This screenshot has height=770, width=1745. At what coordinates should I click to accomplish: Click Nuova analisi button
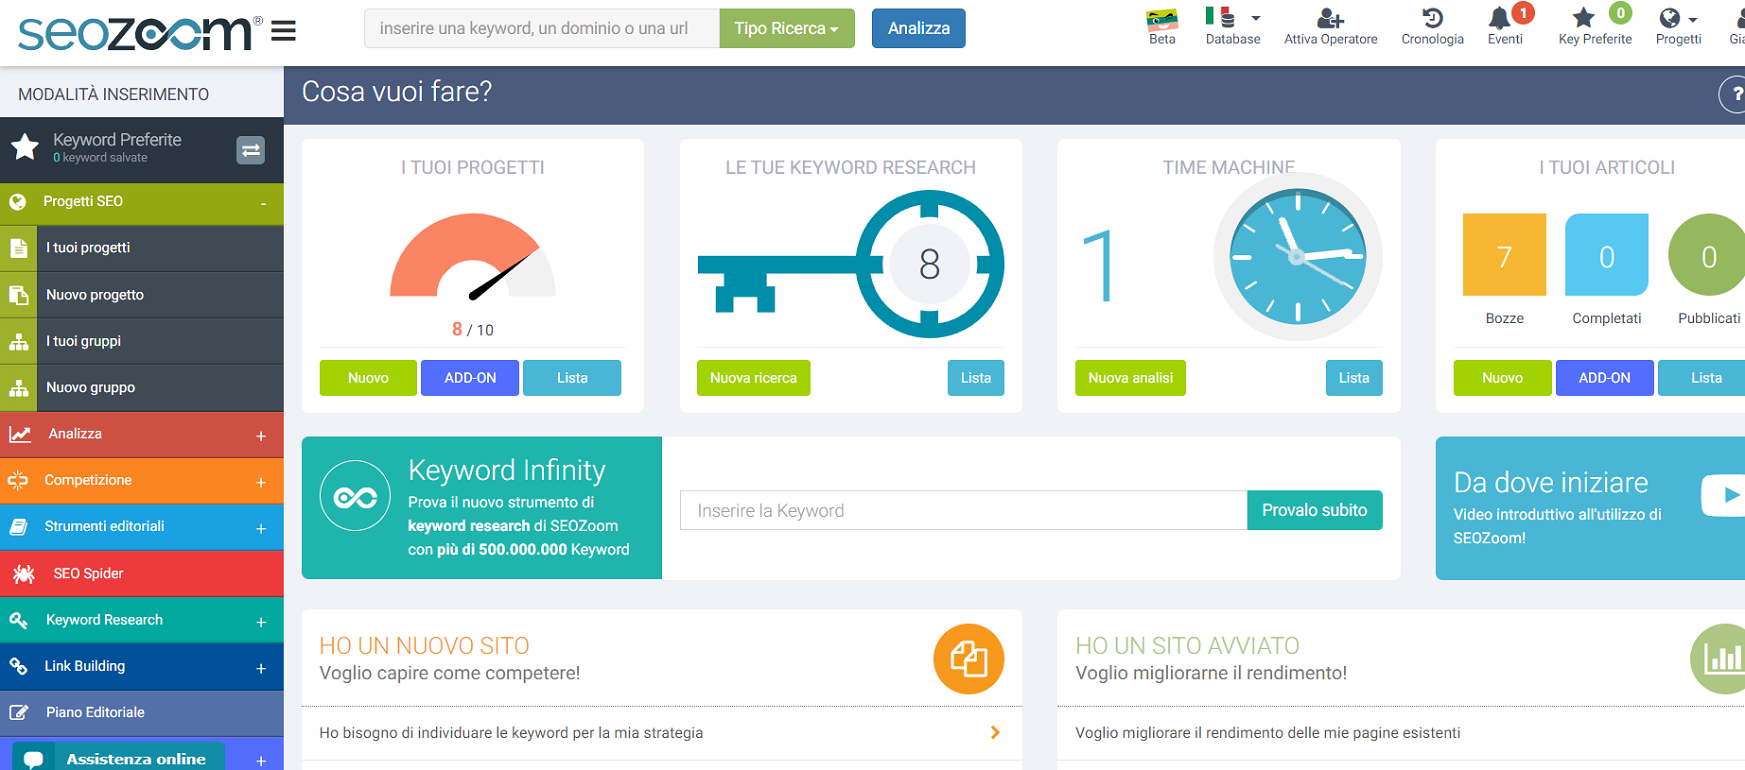(x=1130, y=378)
